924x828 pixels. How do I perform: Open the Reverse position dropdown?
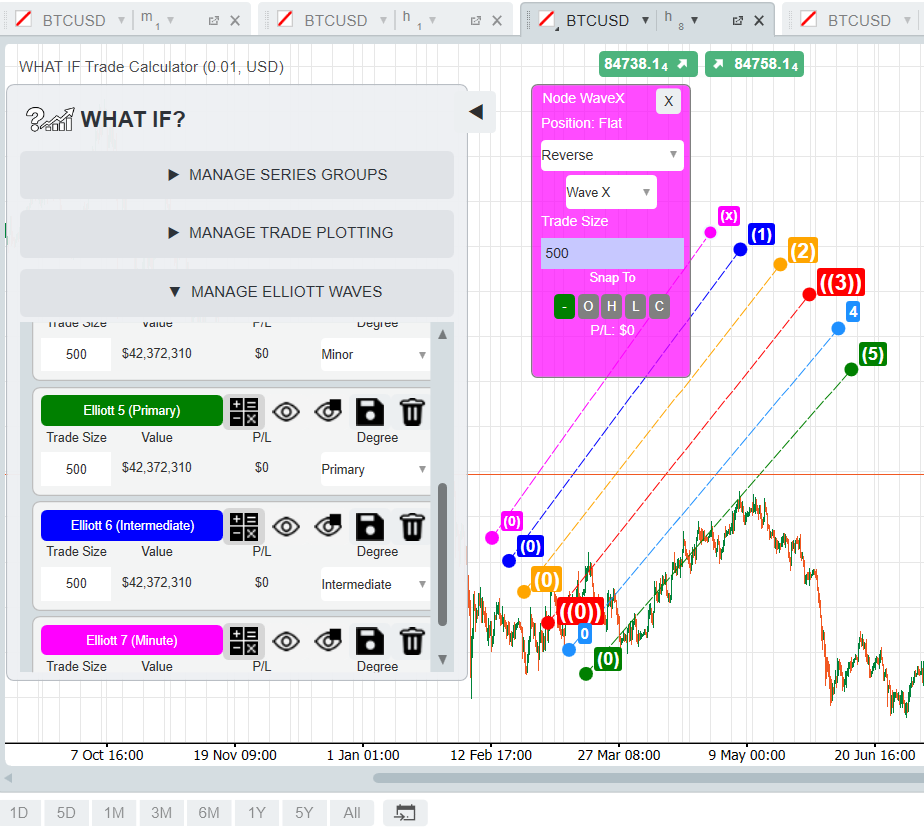[x=612, y=155]
